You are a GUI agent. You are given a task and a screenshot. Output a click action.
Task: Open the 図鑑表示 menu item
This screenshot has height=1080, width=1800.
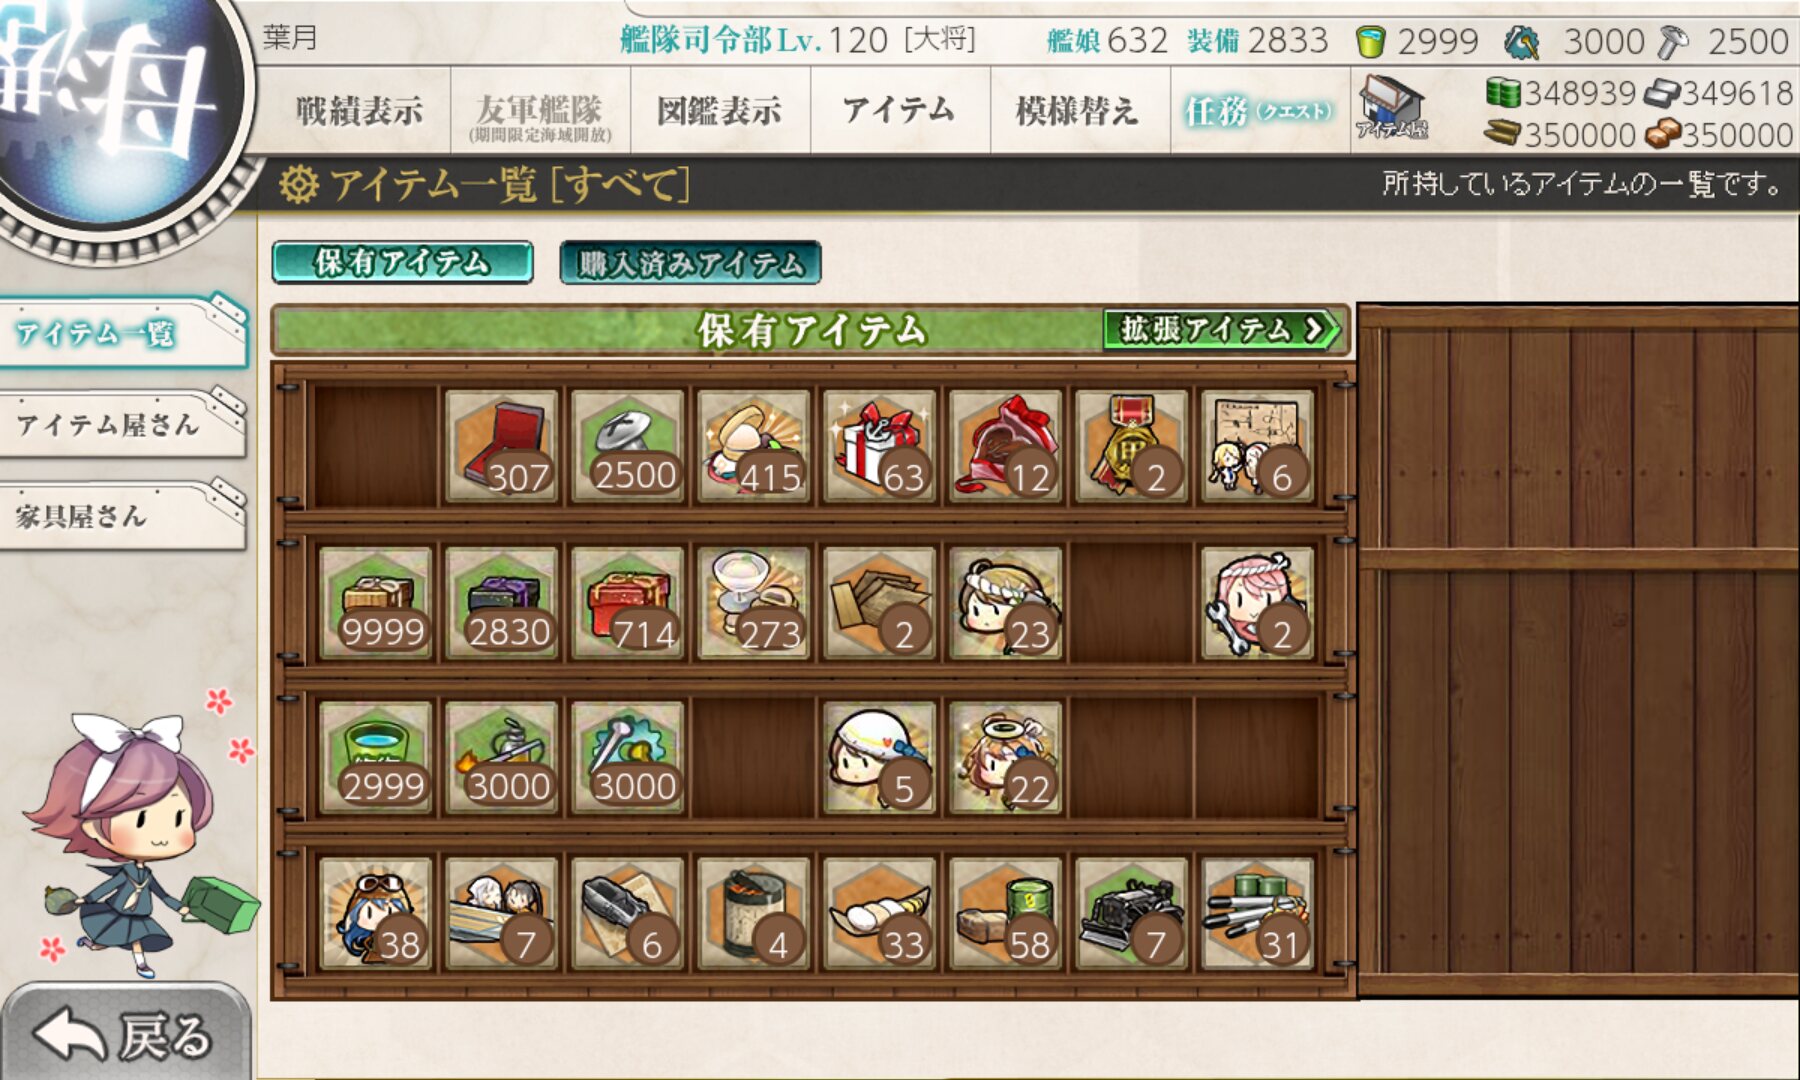pyautogui.click(x=719, y=110)
